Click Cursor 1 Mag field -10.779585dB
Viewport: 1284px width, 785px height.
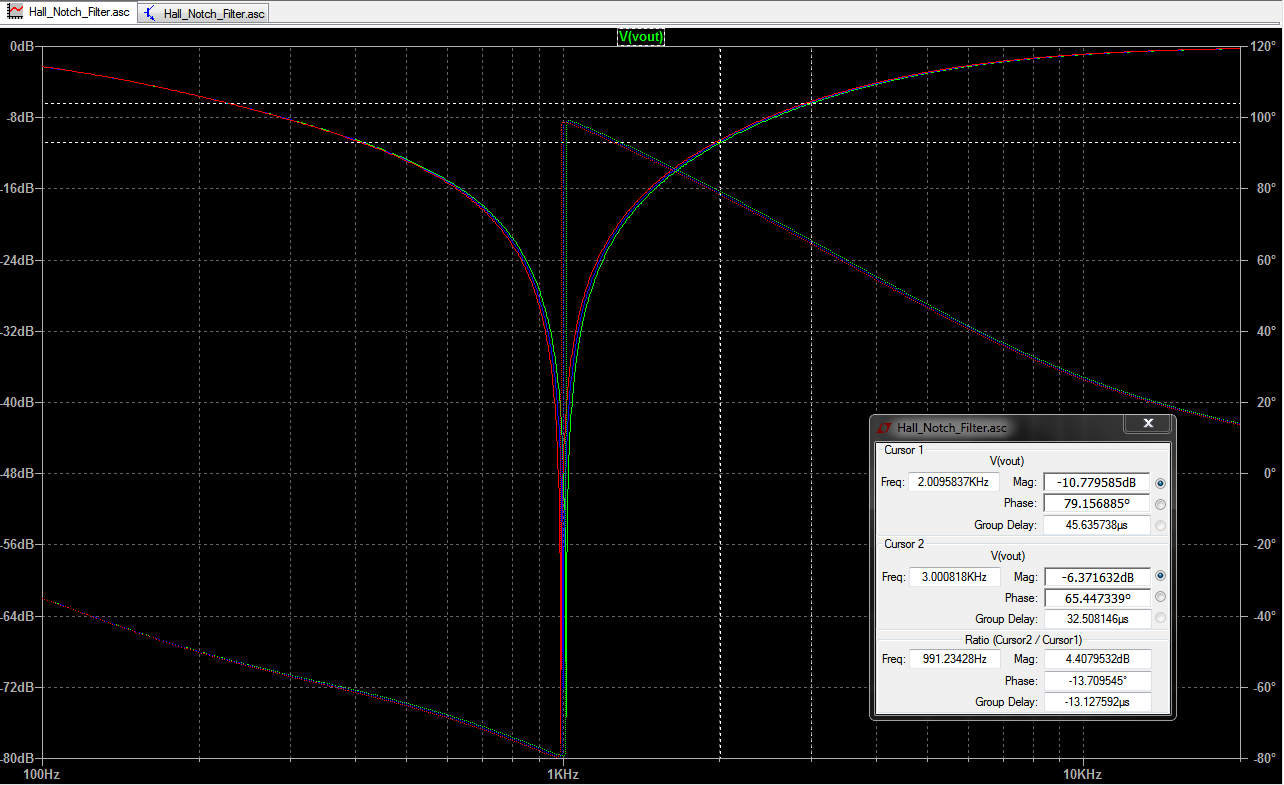[1096, 483]
